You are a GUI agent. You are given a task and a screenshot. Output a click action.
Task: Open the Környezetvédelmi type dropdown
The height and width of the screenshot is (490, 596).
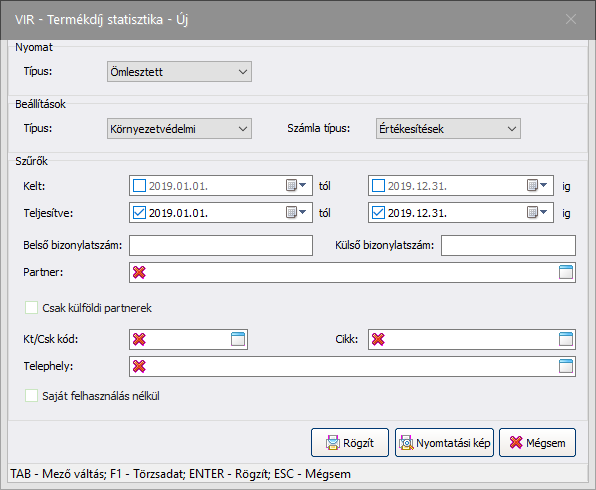[x=179, y=129]
